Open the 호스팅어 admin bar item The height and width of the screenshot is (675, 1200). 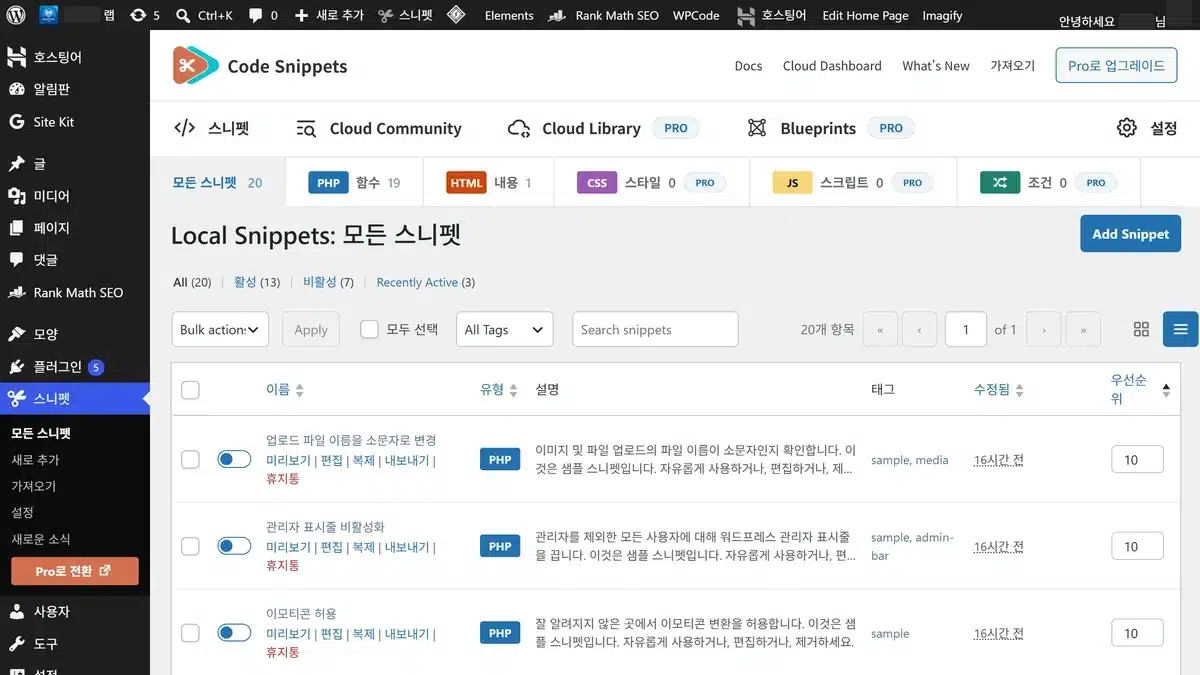(771, 15)
